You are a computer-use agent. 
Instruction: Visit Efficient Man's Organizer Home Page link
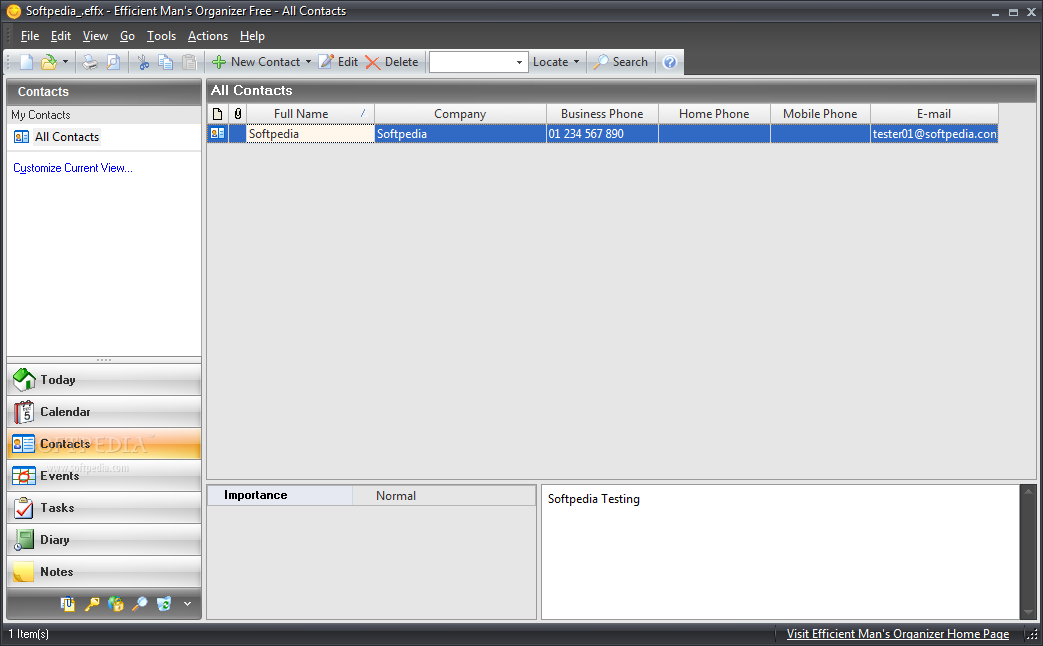[898, 634]
